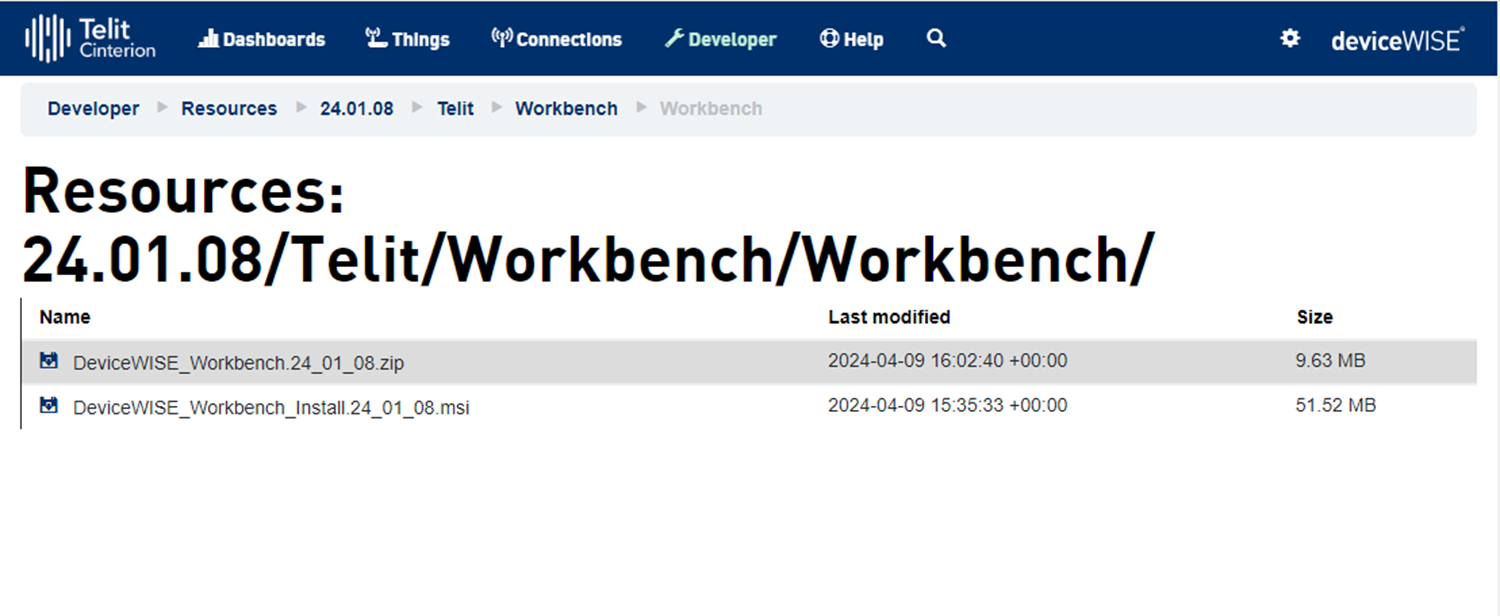Click the download icon for the .zip file
Screen dimensions: 1500x616
(49, 361)
